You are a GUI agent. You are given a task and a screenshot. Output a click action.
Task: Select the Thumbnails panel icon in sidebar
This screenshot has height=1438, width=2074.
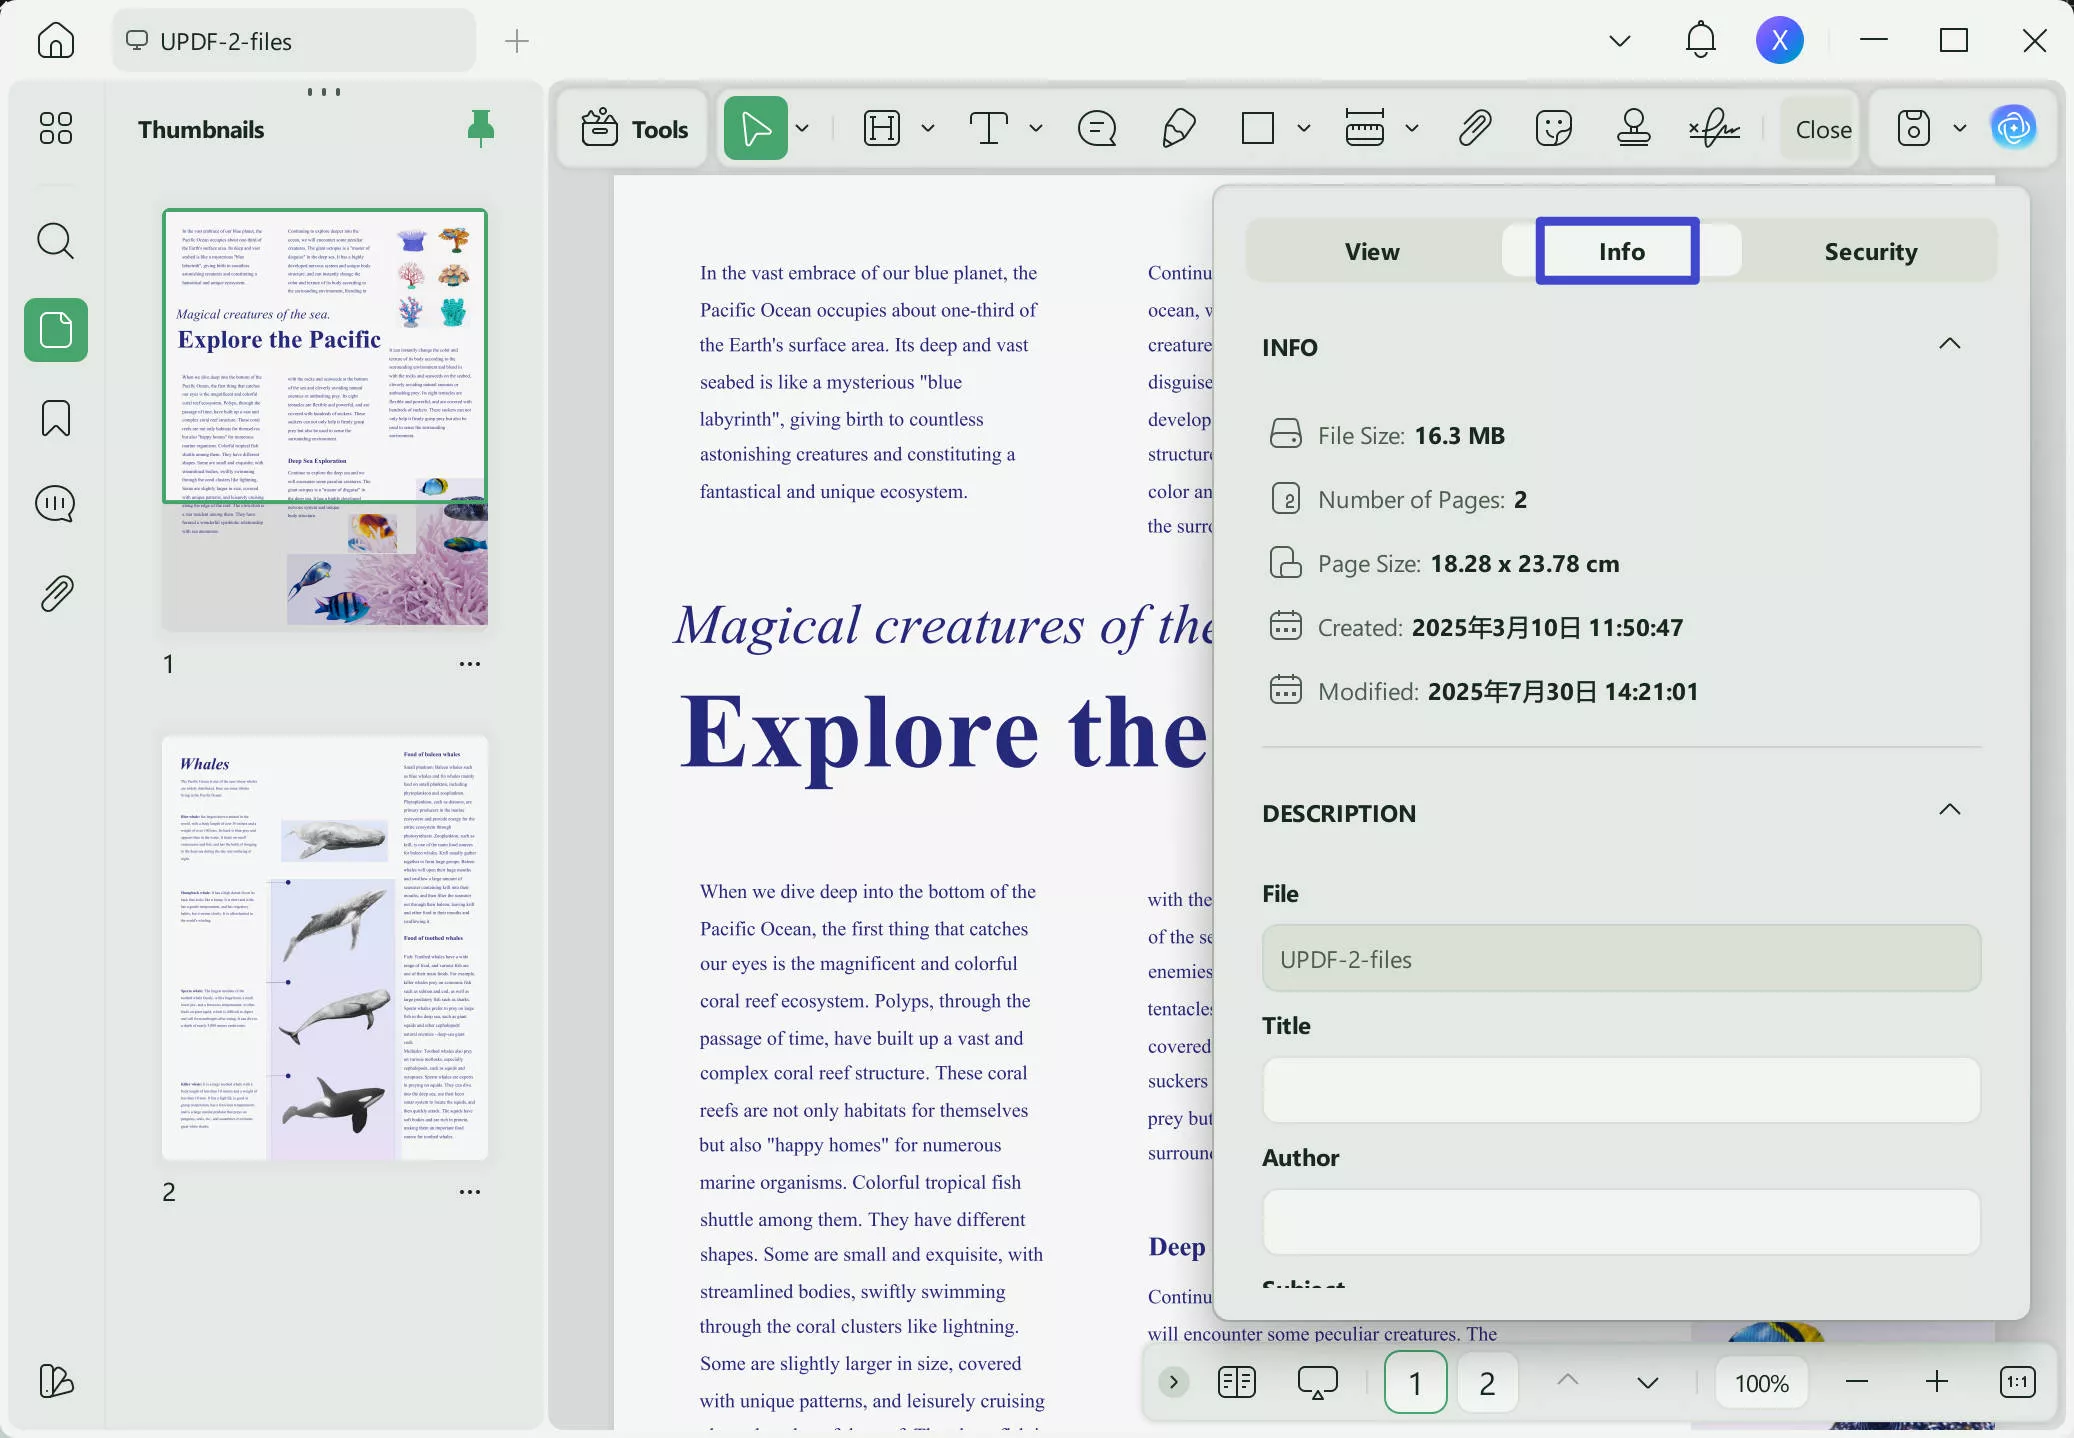coord(56,330)
